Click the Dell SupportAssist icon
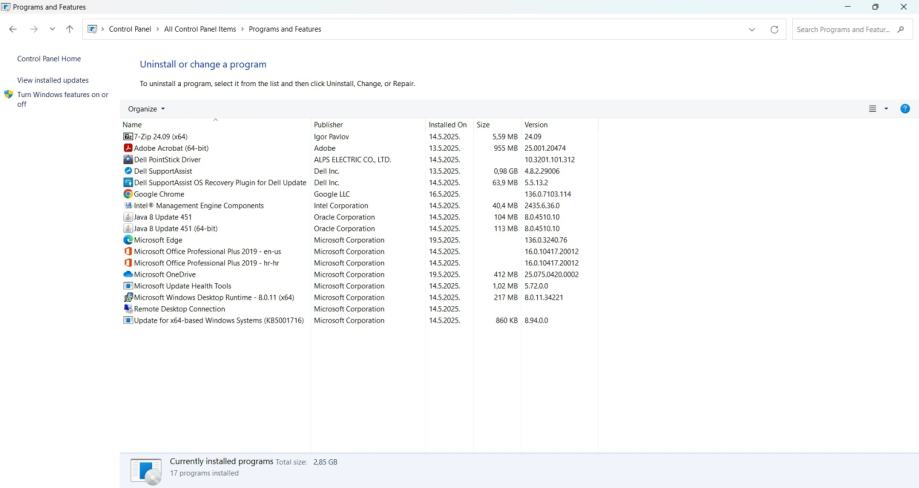This screenshot has width=919, height=488. [128, 171]
